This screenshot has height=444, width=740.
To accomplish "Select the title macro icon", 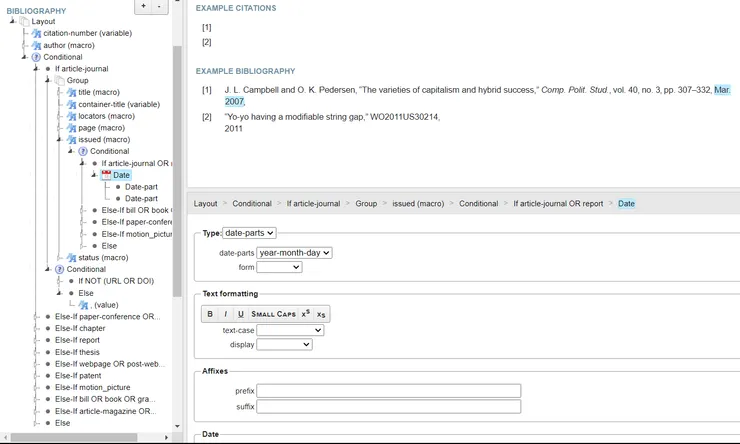I will 71,92.
